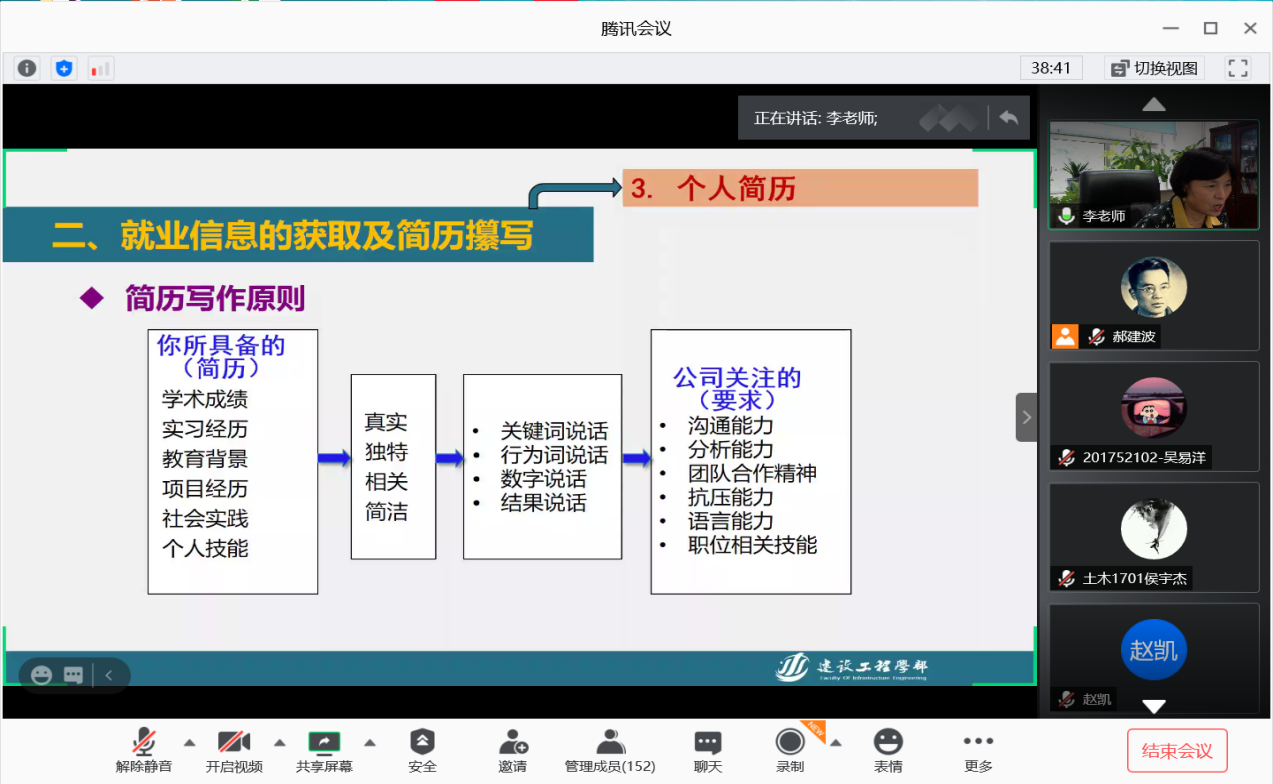Switch view with 切换视图 button
Viewport: 1273px width, 784px height.
[1155, 68]
